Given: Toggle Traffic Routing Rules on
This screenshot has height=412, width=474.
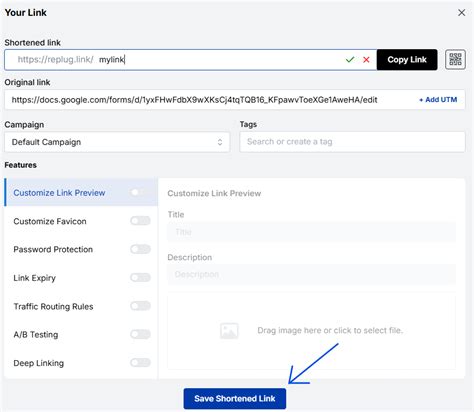Looking at the screenshot, I should point(140,306).
